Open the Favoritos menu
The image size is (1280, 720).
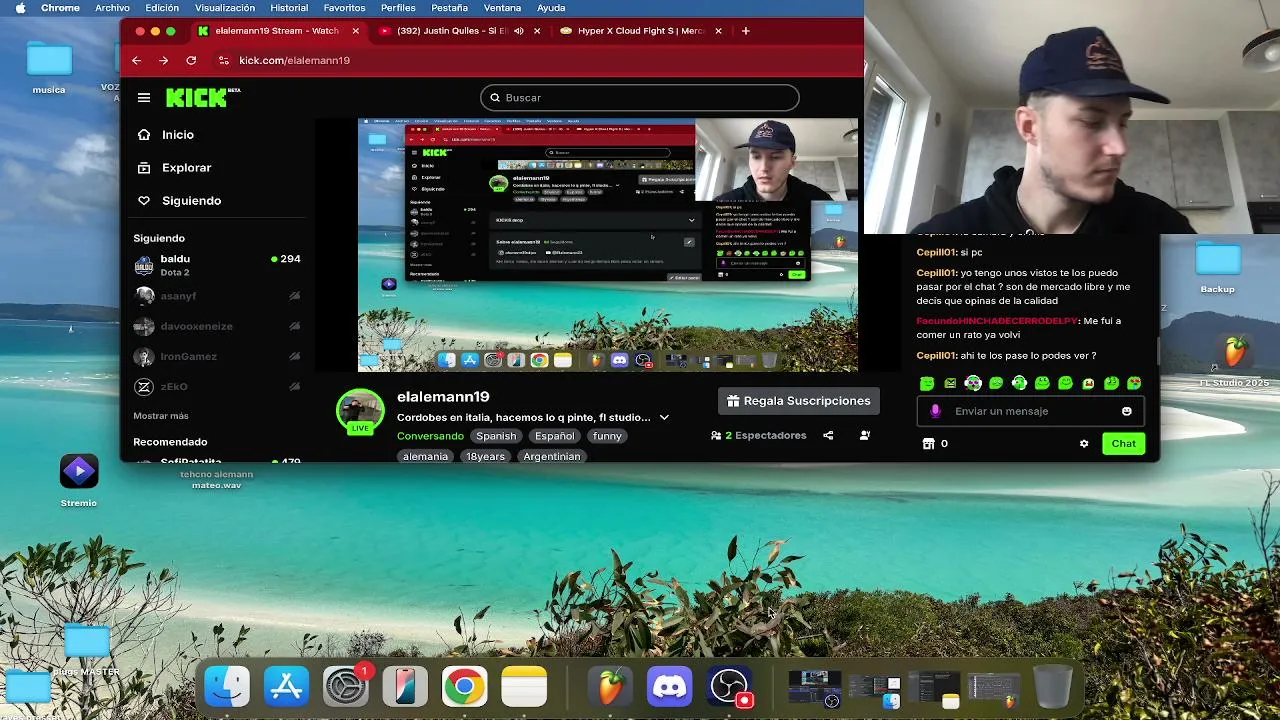pyautogui.click(x=344, y=8)
